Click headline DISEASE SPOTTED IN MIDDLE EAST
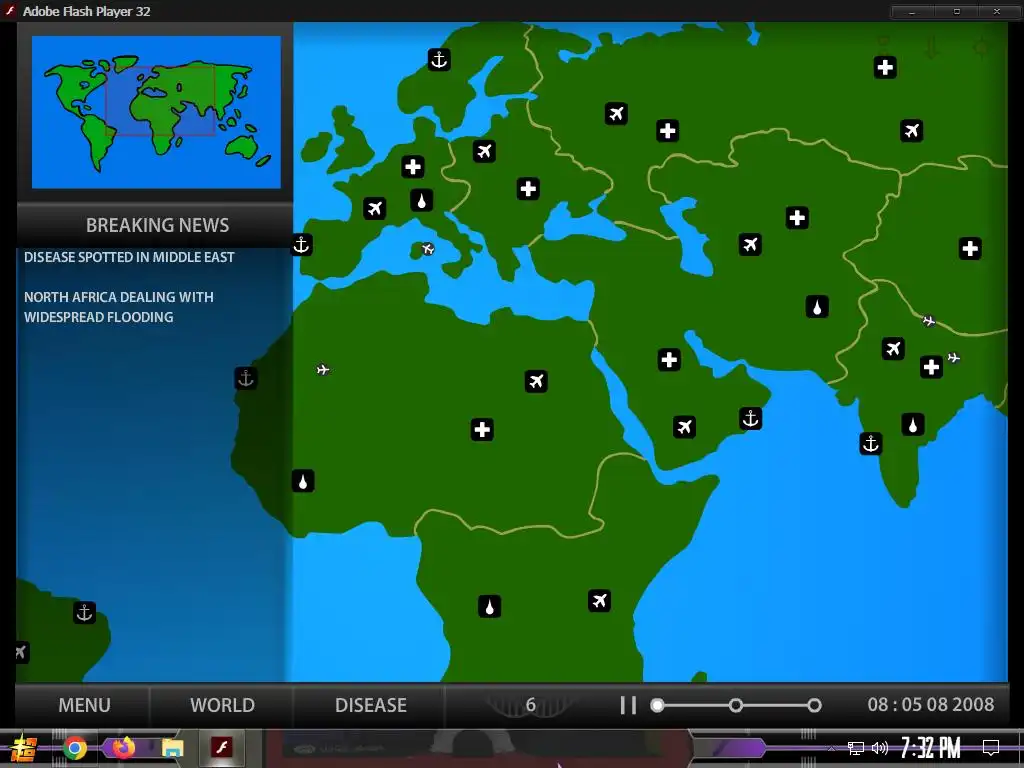Screen dimensions: 1024x768 (x=129, y=257)
